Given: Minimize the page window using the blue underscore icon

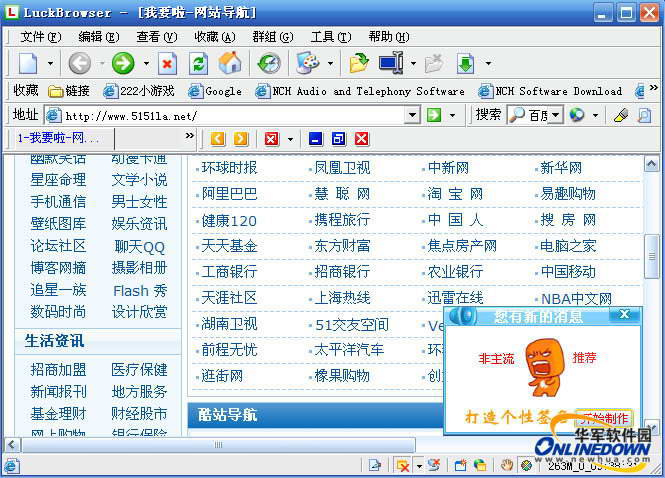Looking at the screenshot, I should (x=315, y=139).
